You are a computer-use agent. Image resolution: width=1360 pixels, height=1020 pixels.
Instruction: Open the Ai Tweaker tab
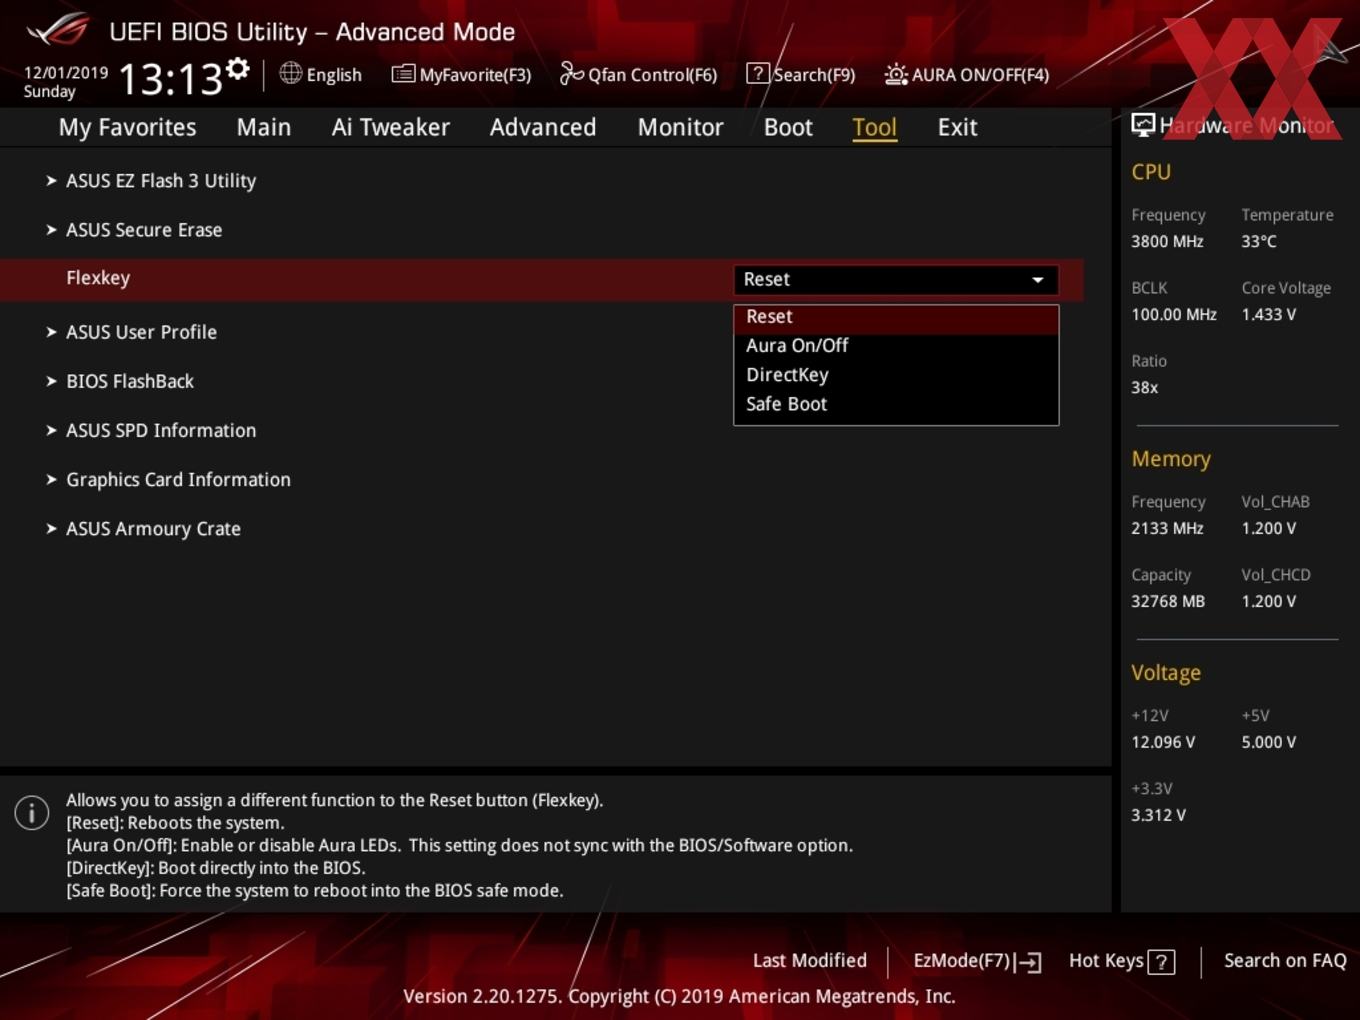click(391, 127)
